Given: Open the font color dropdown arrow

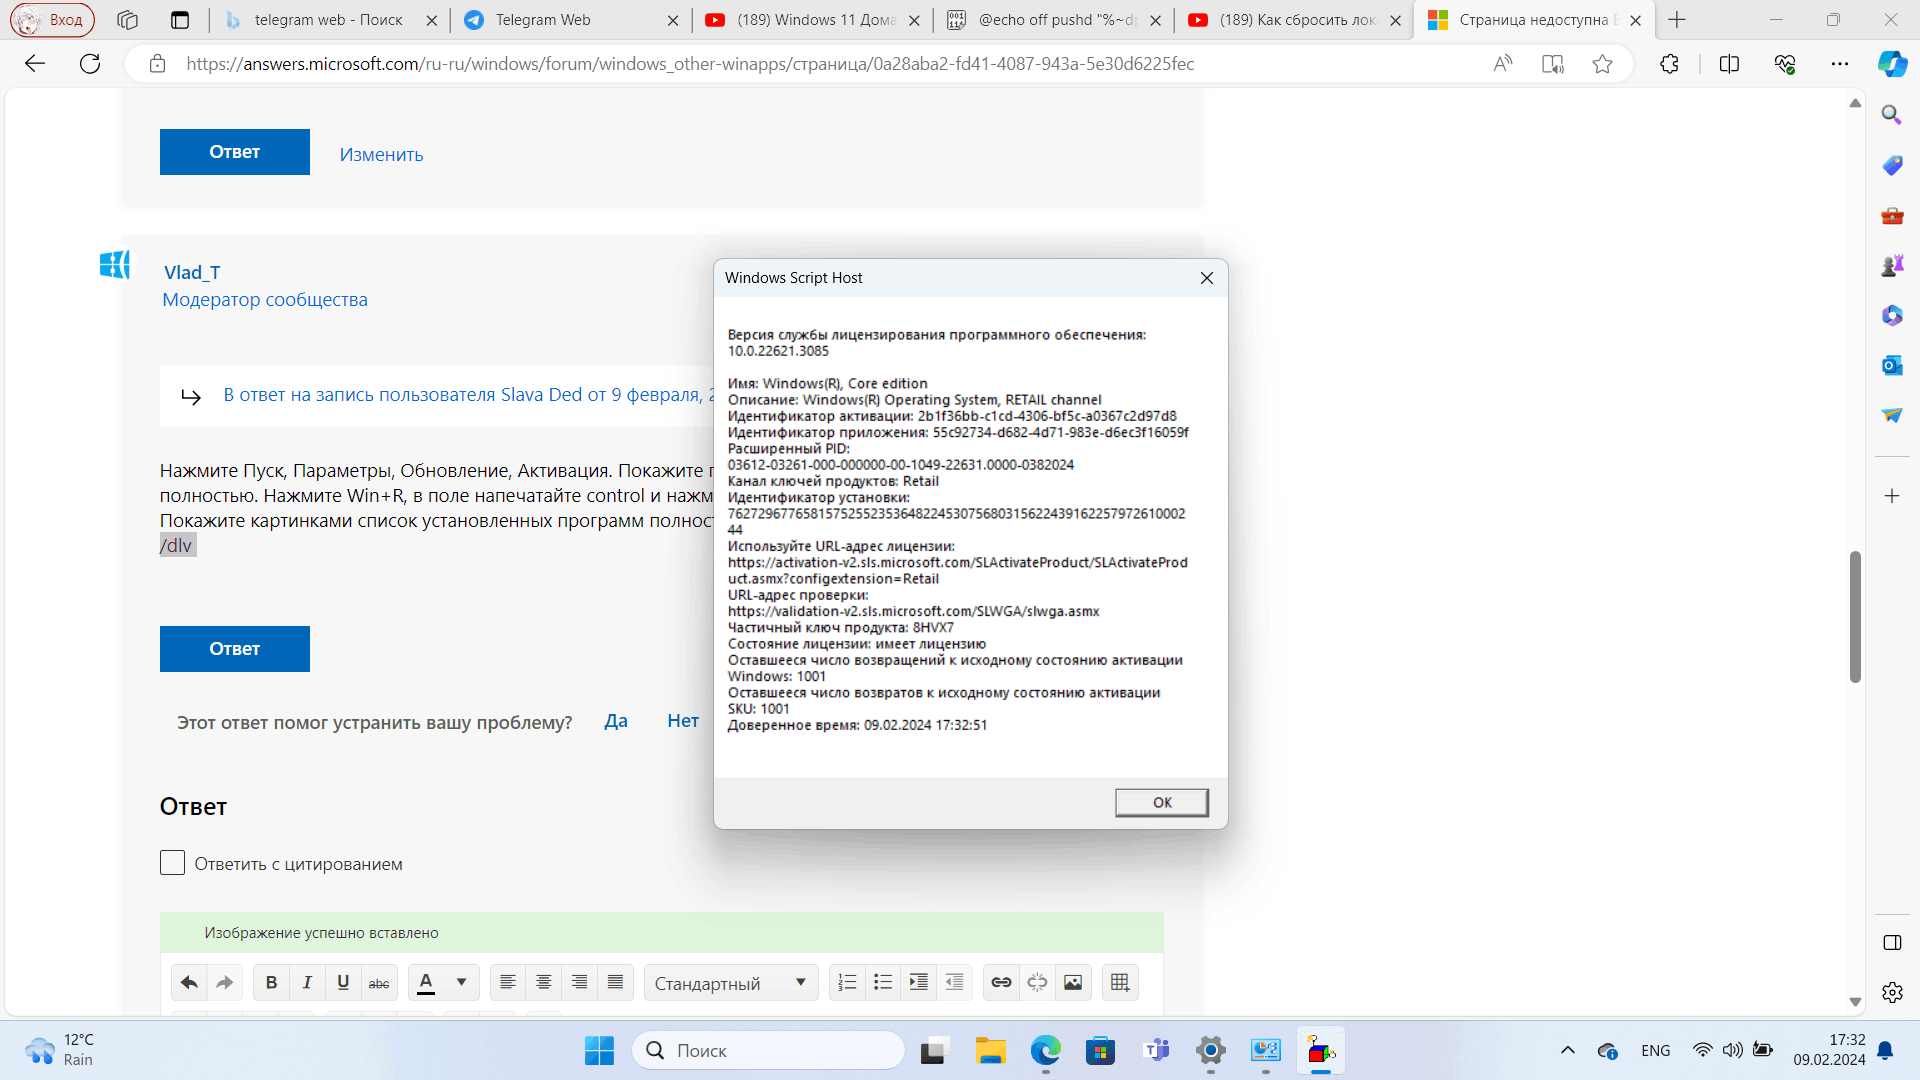Looking at the screenshot, I should point(461,983).
